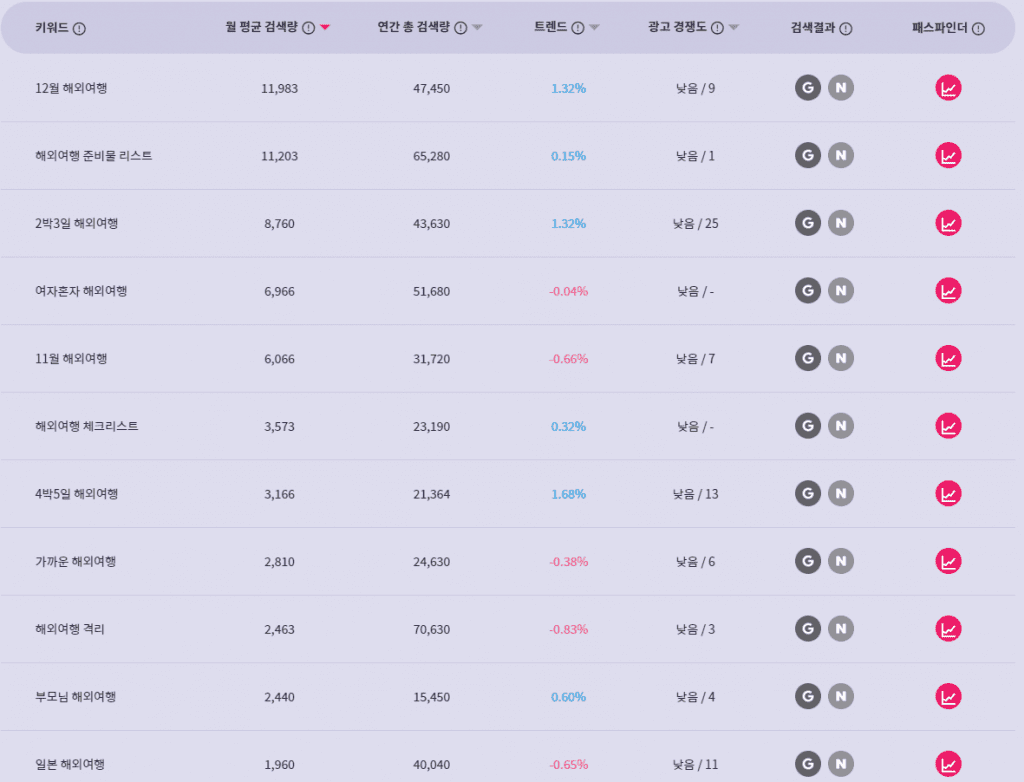Open Naver results for 해외여행 준비물 리스트
The image size is (1024, 782).
tap(841, 155)
